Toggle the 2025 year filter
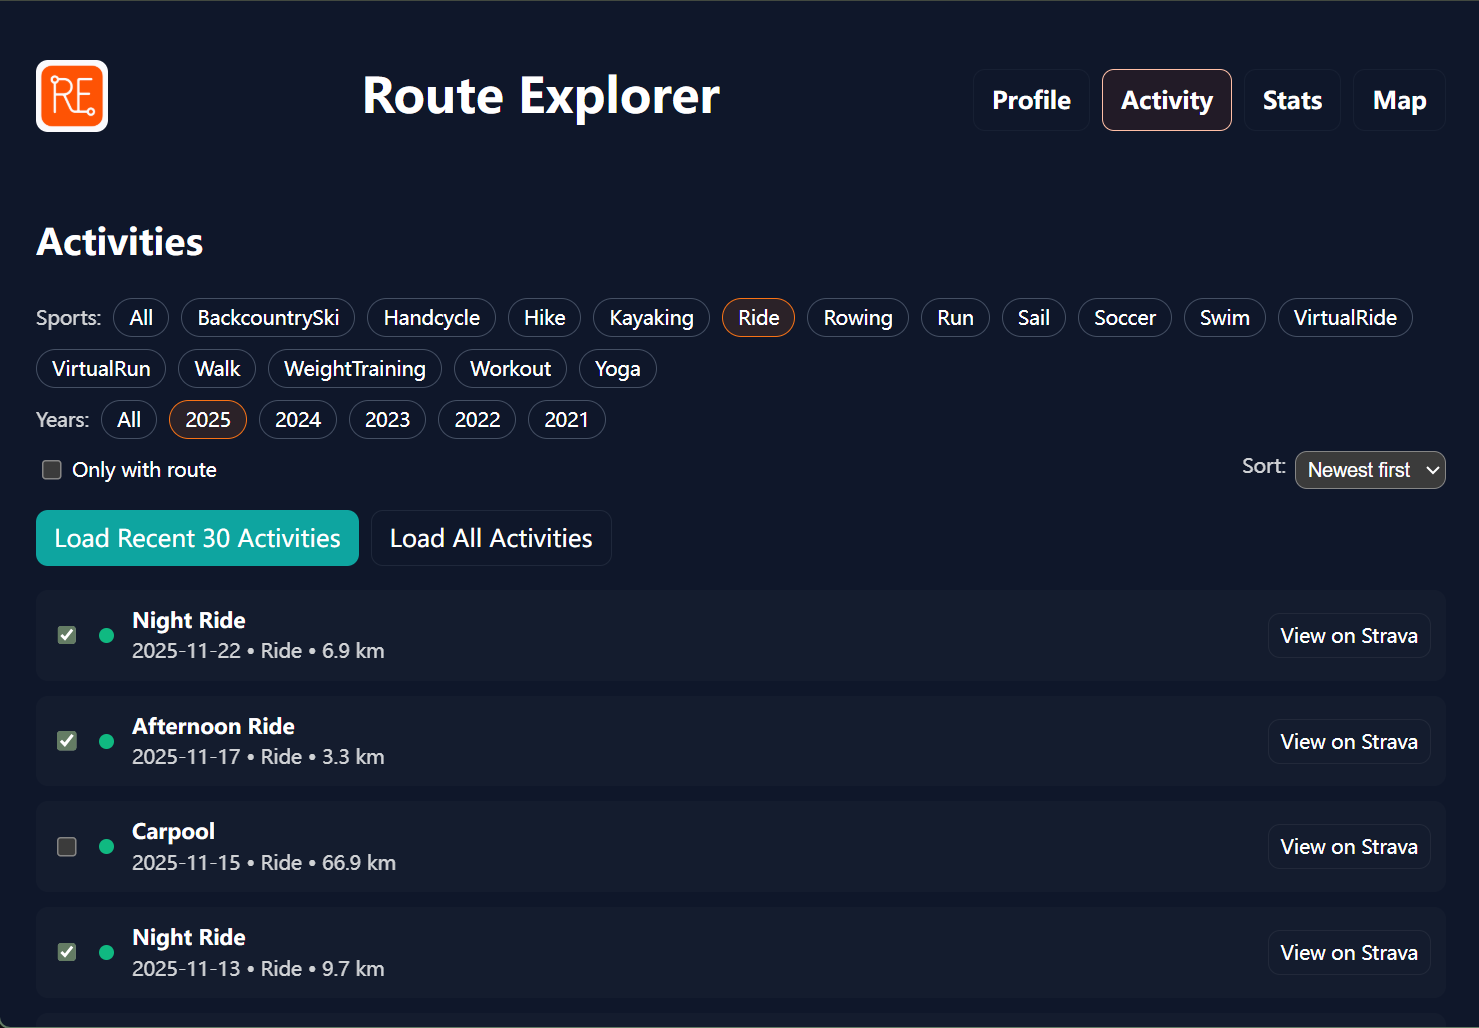Image resolution: width=1479 pixels, height=1028 pixels. pyautogui.click(x=208, y=420)
